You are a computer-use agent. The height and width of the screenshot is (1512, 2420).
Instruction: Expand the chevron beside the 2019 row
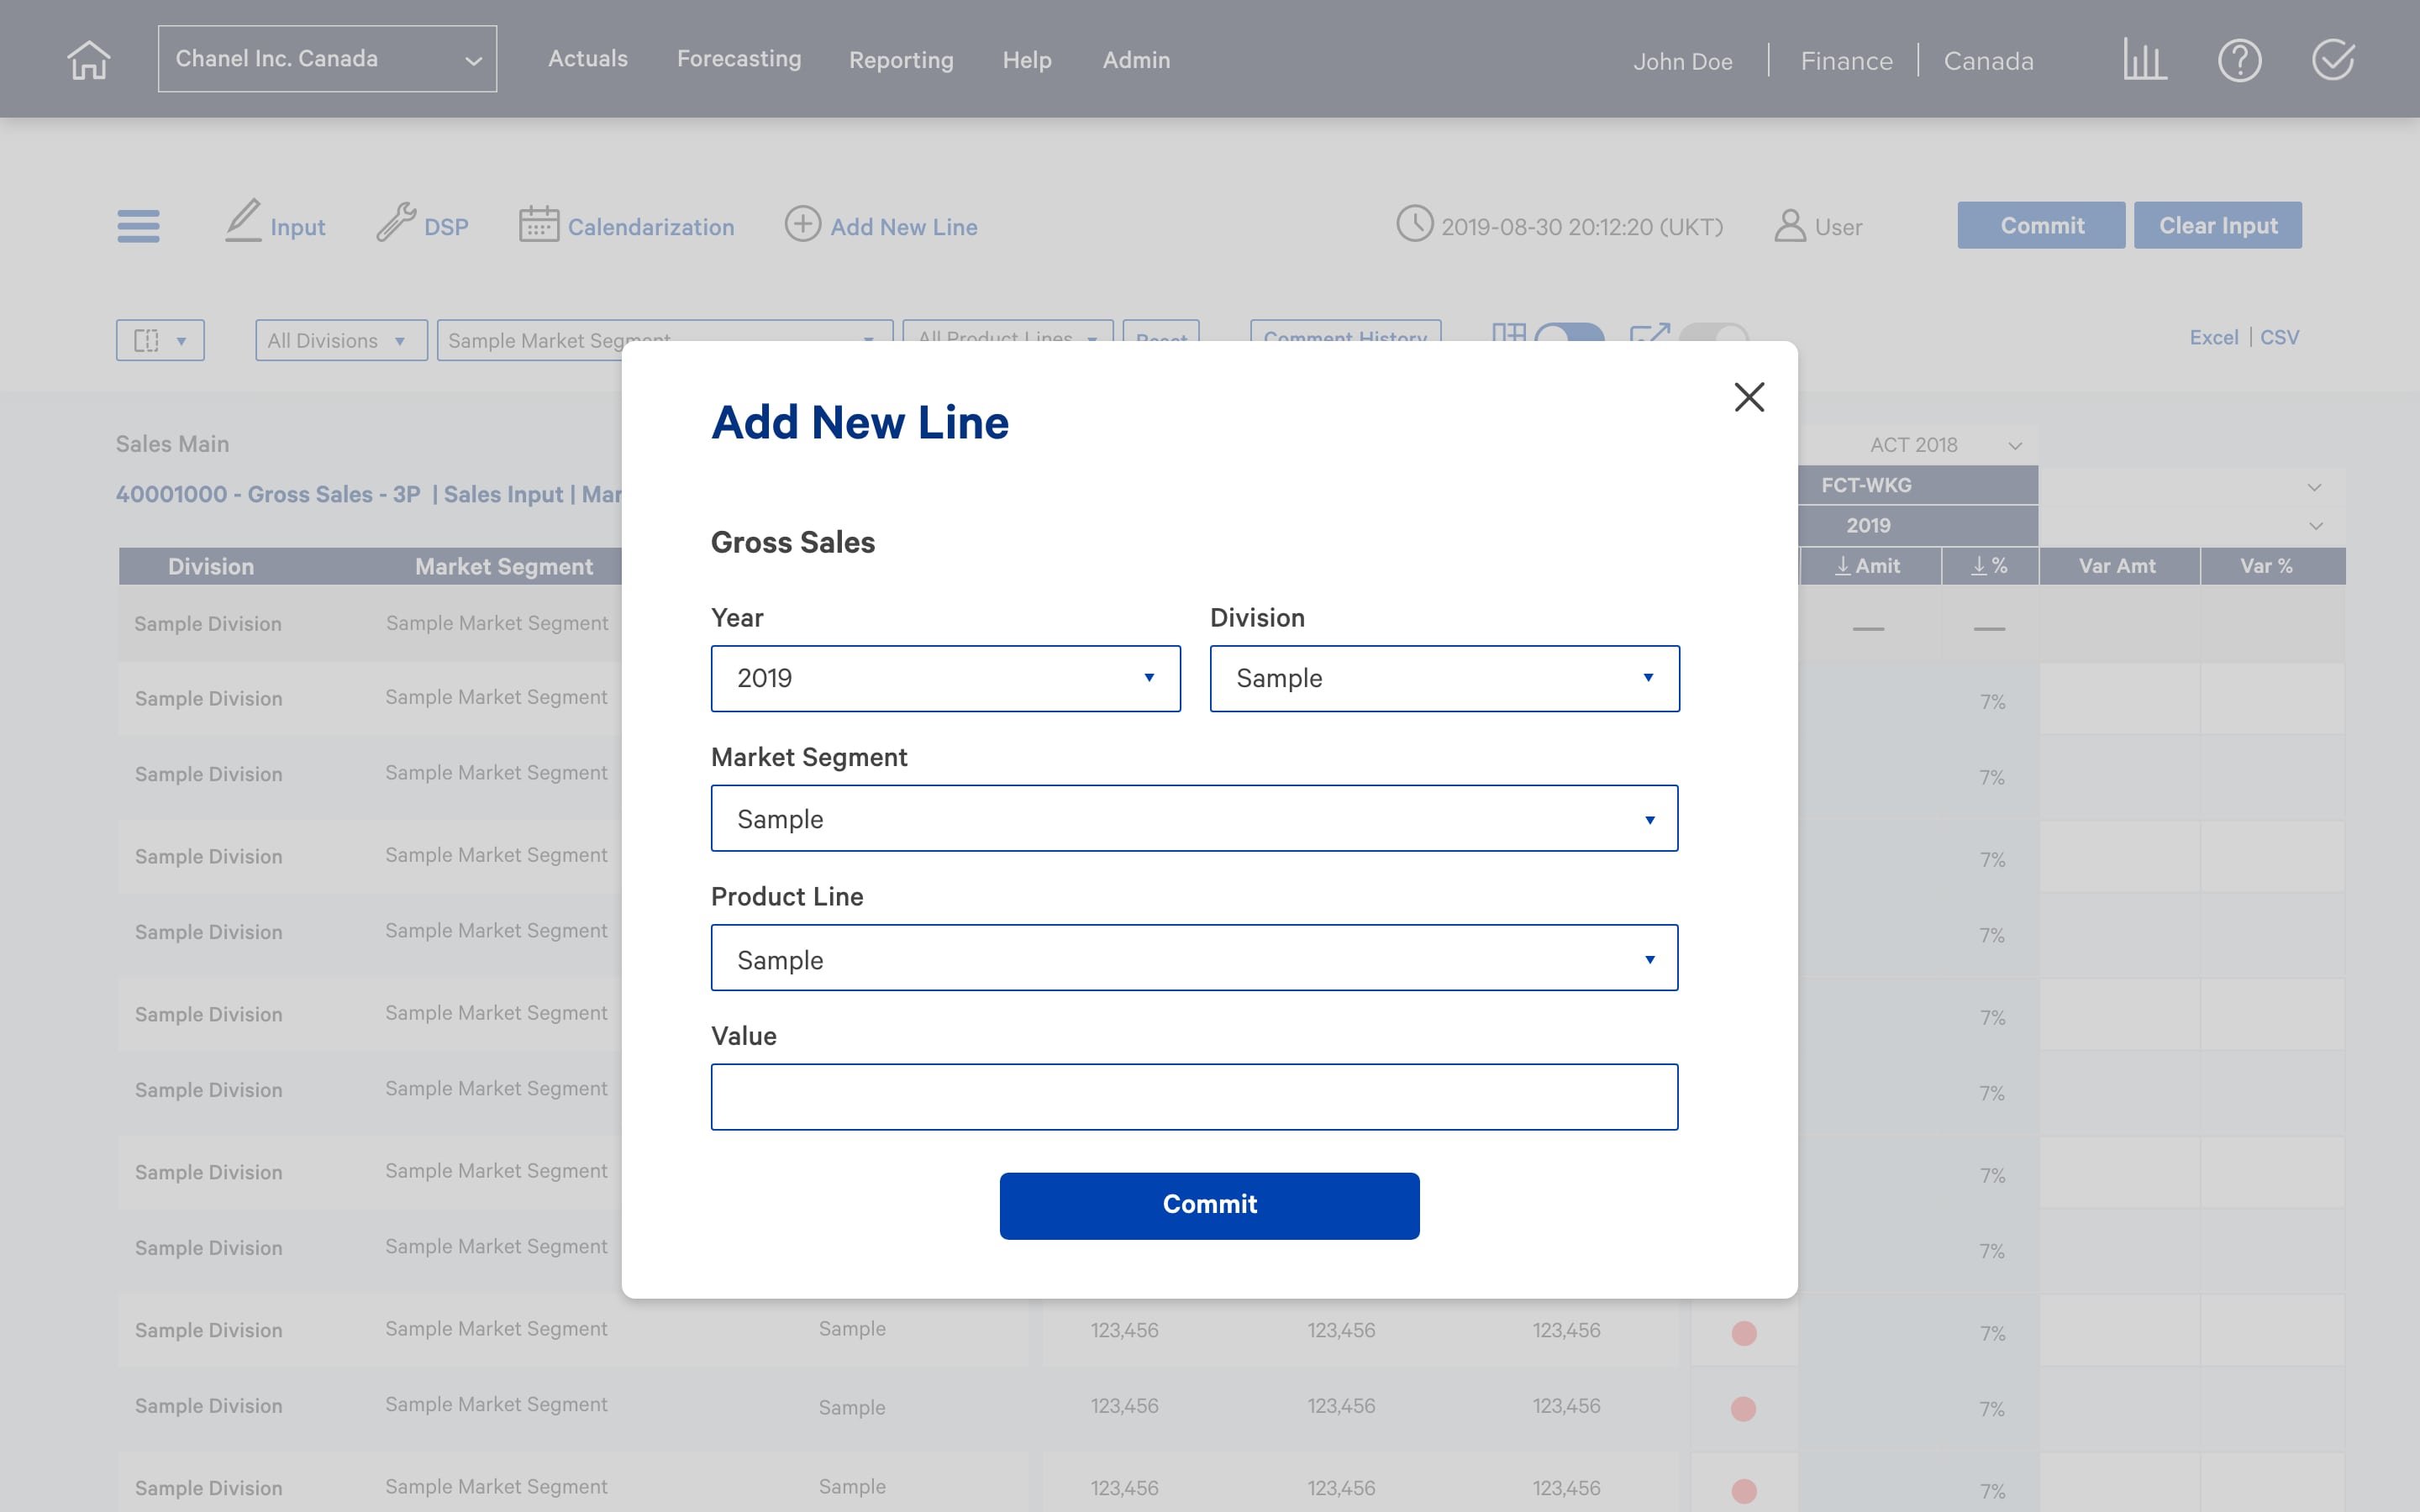point(2315,526)
